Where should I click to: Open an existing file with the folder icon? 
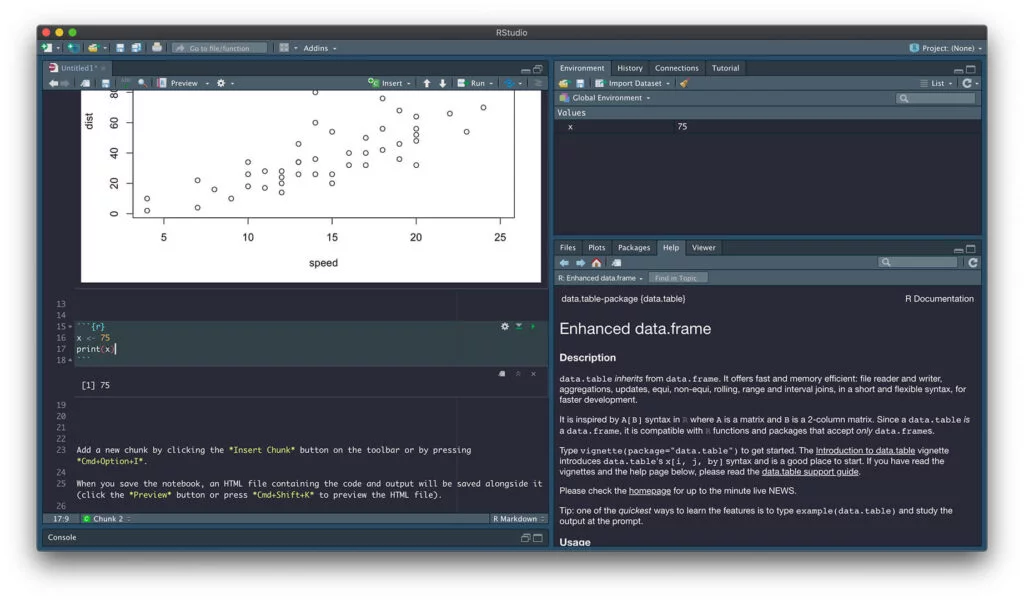(x=93, y=48)
